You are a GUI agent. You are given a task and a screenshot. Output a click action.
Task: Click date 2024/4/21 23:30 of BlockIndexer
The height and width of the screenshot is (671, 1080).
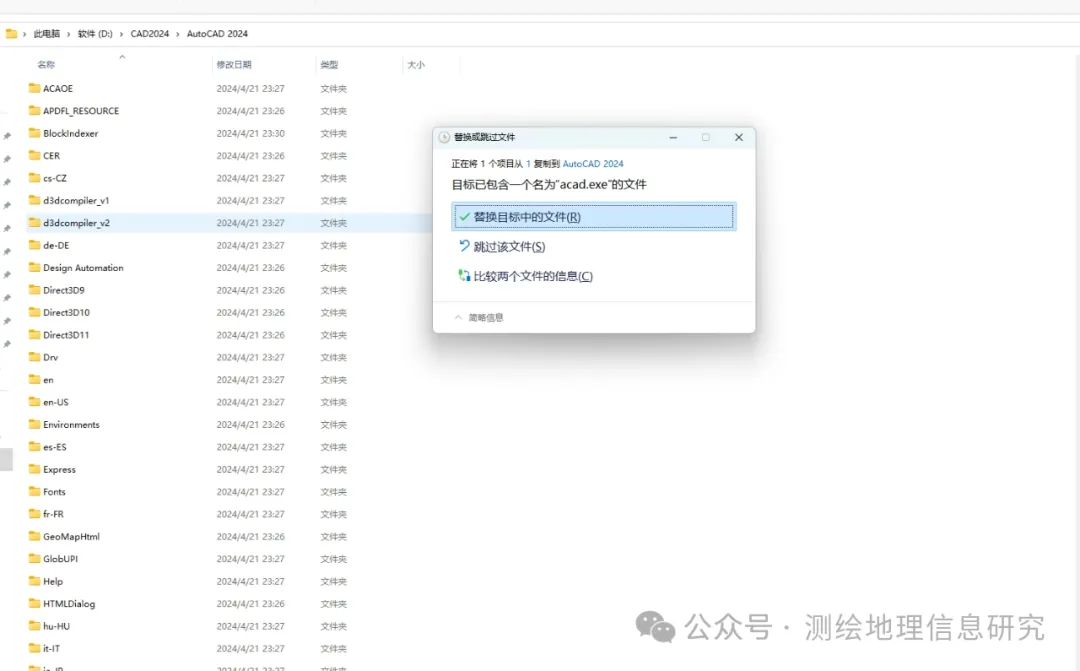251,134
